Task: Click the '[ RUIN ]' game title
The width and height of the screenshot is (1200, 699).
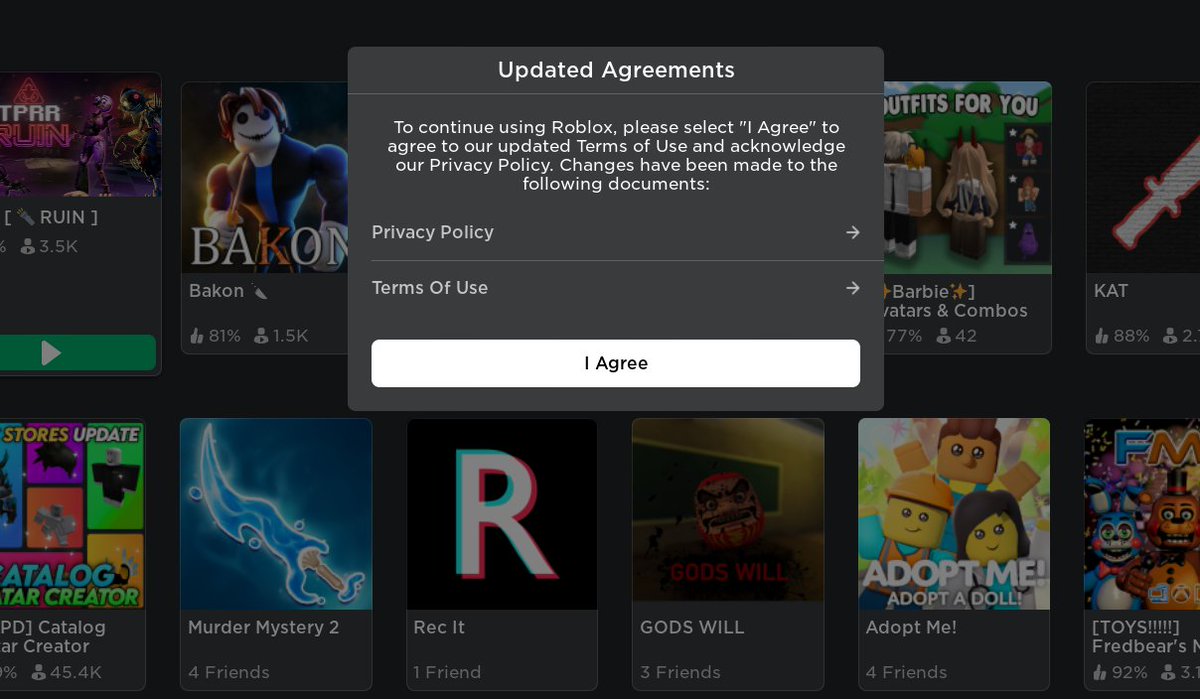Action: [51, 216]
